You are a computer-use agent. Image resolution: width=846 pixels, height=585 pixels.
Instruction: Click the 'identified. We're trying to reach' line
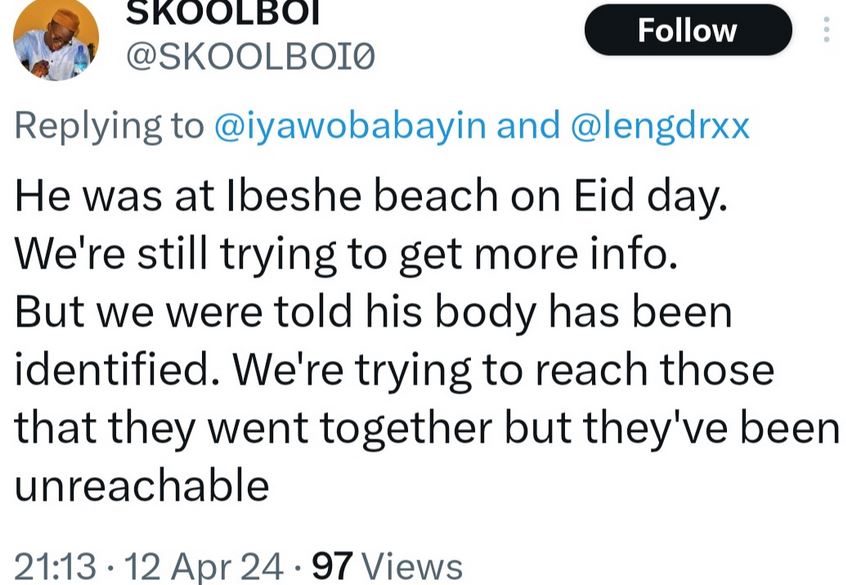(x=394, y=371)
